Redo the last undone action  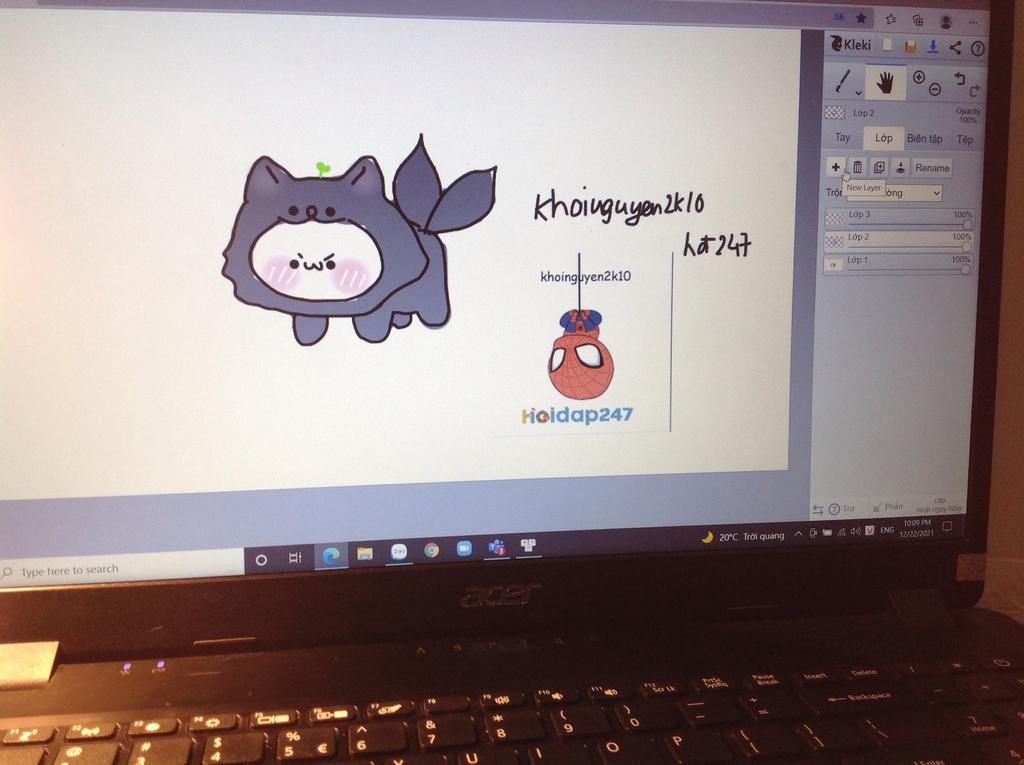[974, 91]
